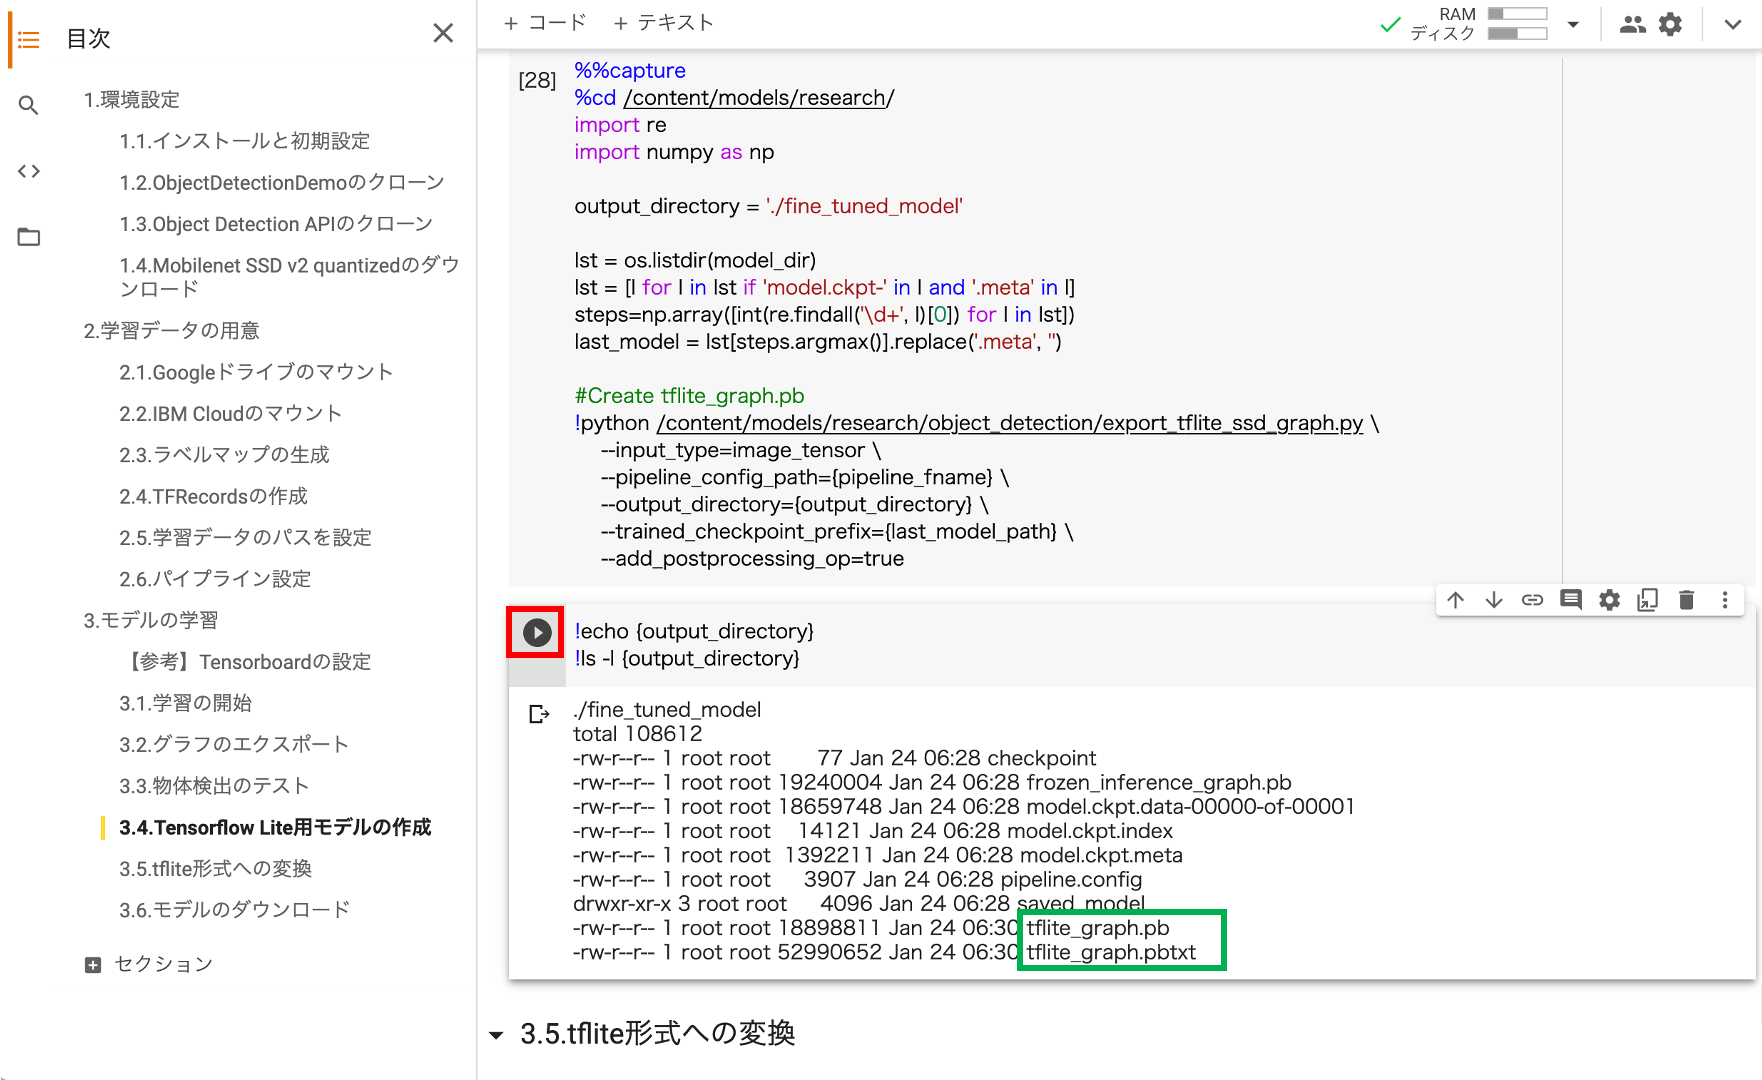
Task: Go to 3.モデルの学習
Action: pos(151,621)
